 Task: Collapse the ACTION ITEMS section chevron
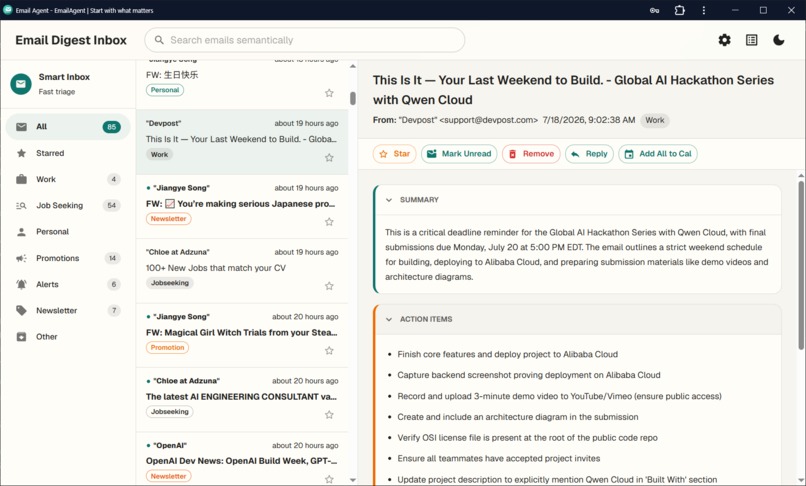point(389,319)
